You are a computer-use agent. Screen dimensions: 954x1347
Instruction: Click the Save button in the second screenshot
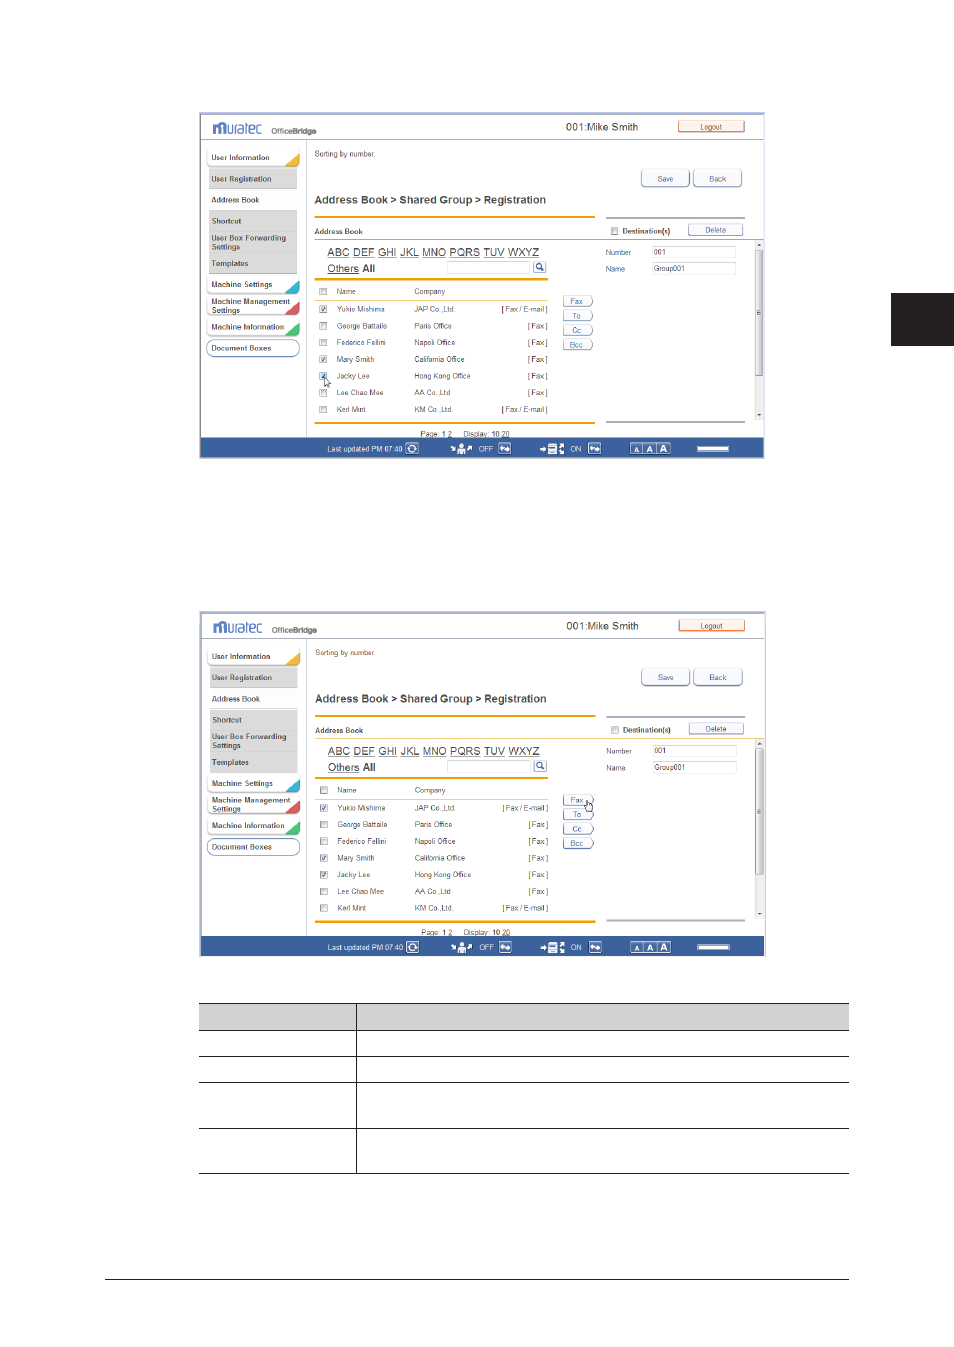666,677
